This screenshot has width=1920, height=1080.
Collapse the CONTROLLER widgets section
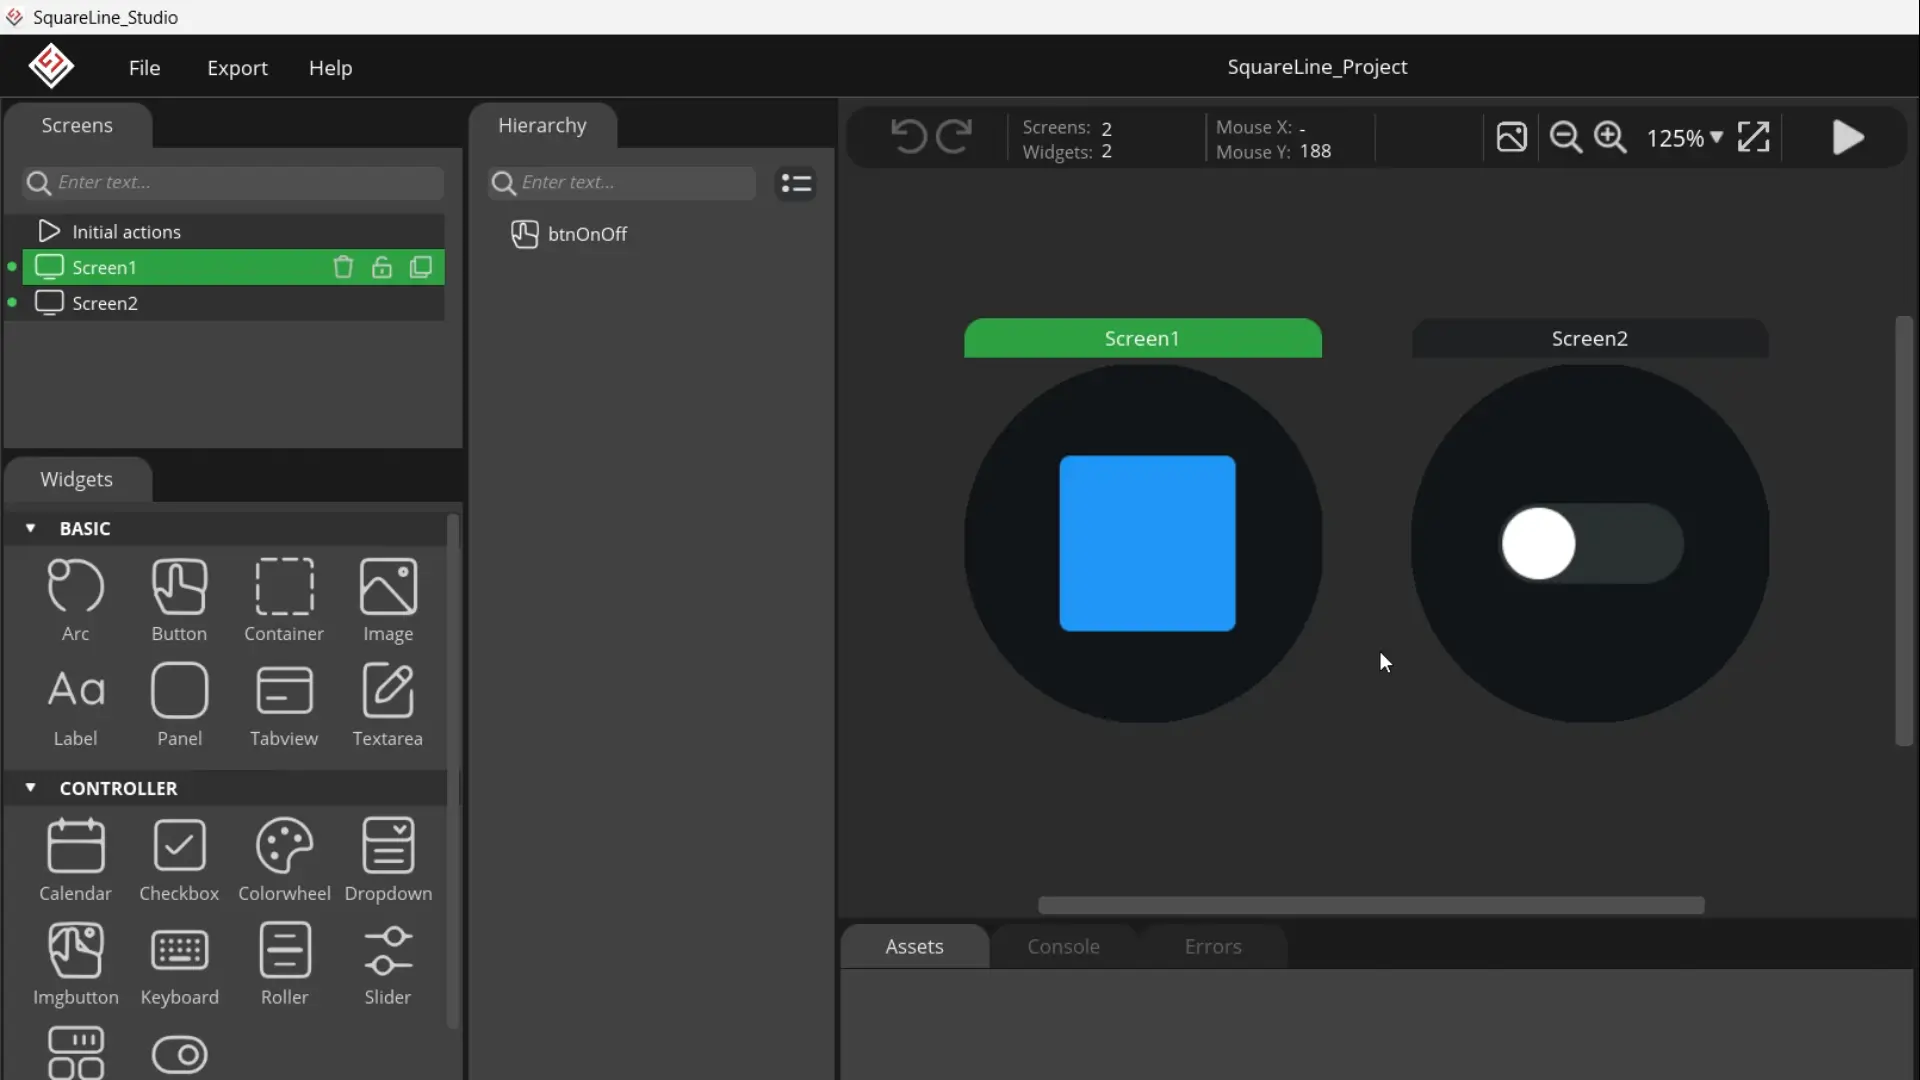(31, 788)
